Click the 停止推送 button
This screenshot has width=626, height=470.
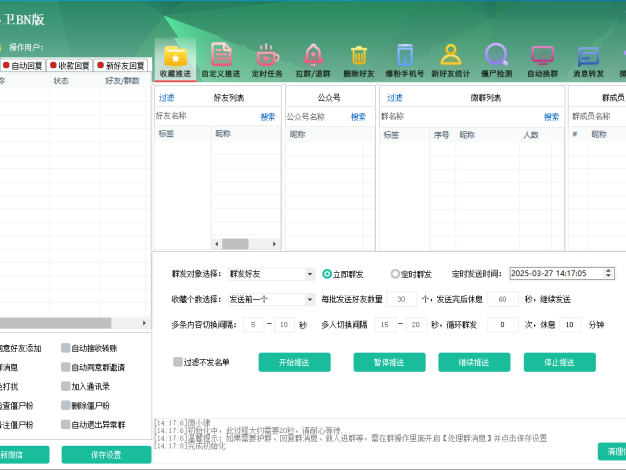coord(560,362)
